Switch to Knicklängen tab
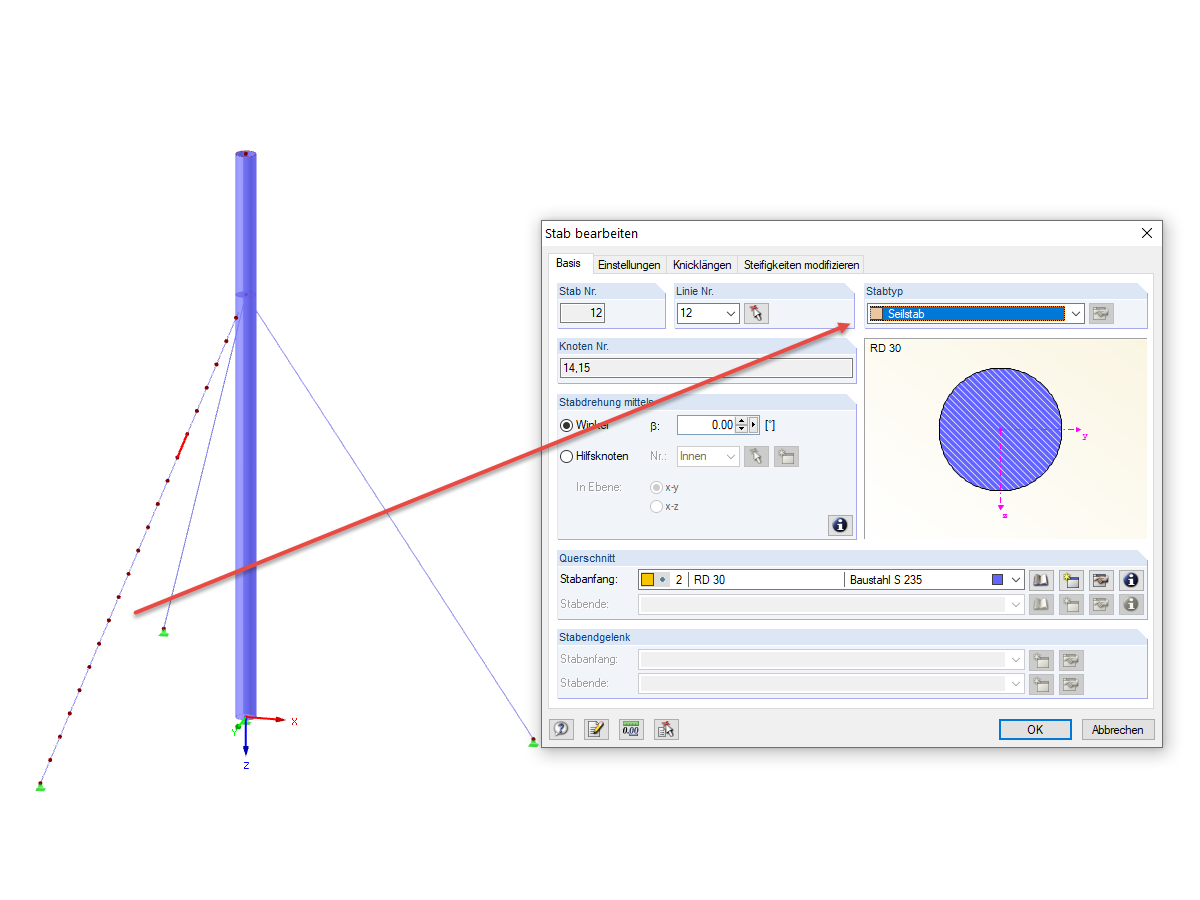This screenshot has width=1200, height=900. (x=702, y=265)
